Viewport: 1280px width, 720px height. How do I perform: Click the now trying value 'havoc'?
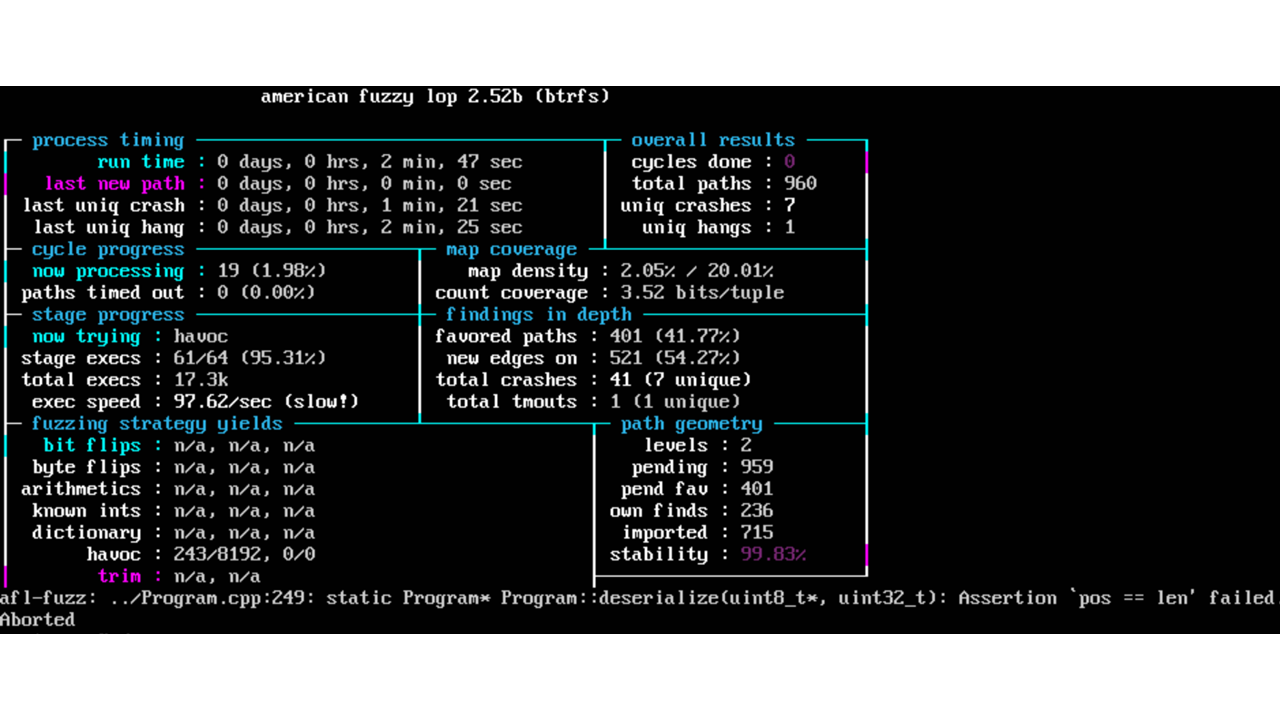(201, 337)
